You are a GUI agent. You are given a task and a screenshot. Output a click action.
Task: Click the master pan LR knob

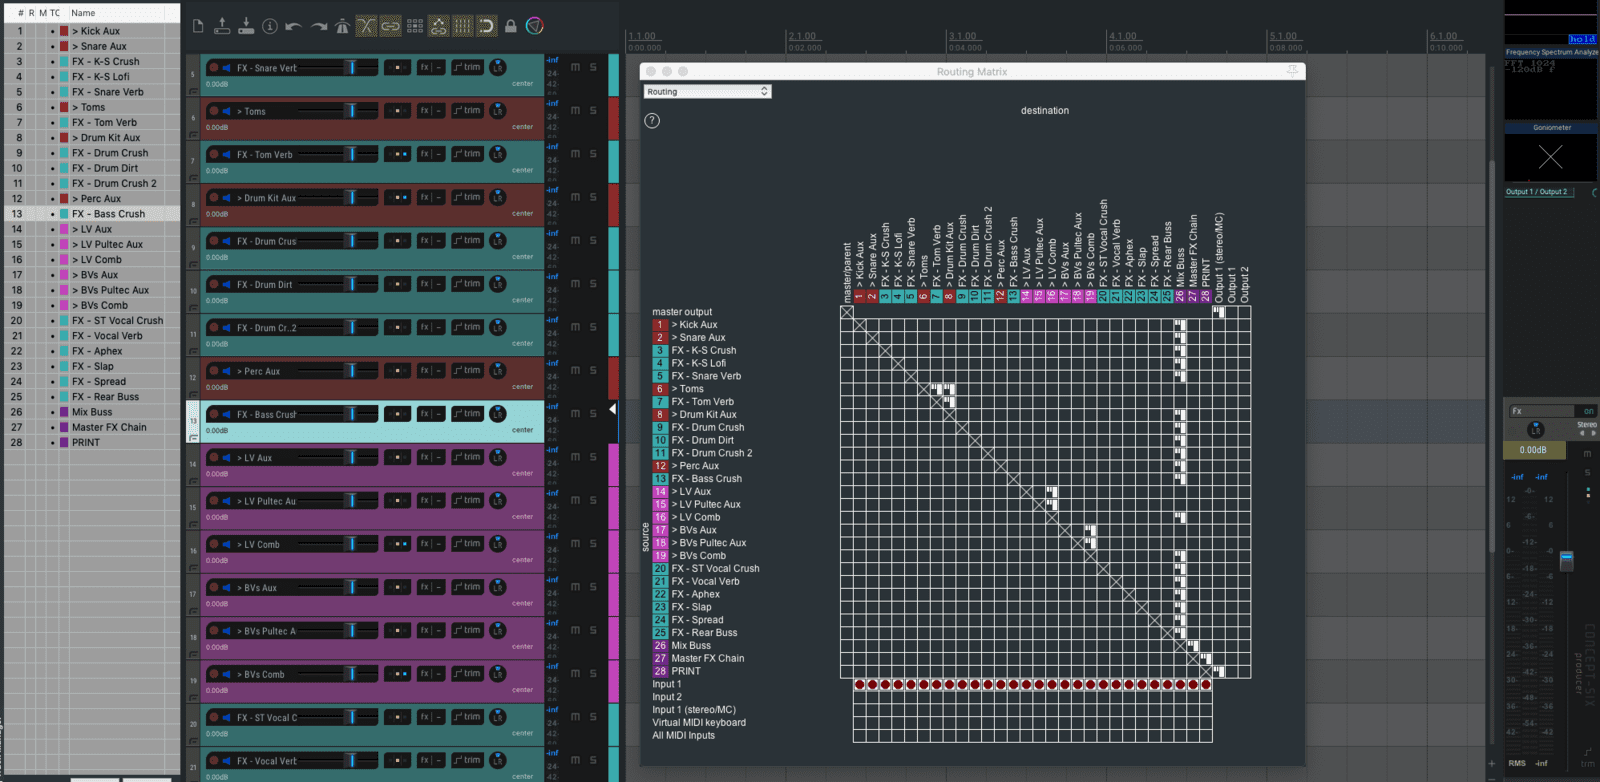click(x=1536, y=430)
